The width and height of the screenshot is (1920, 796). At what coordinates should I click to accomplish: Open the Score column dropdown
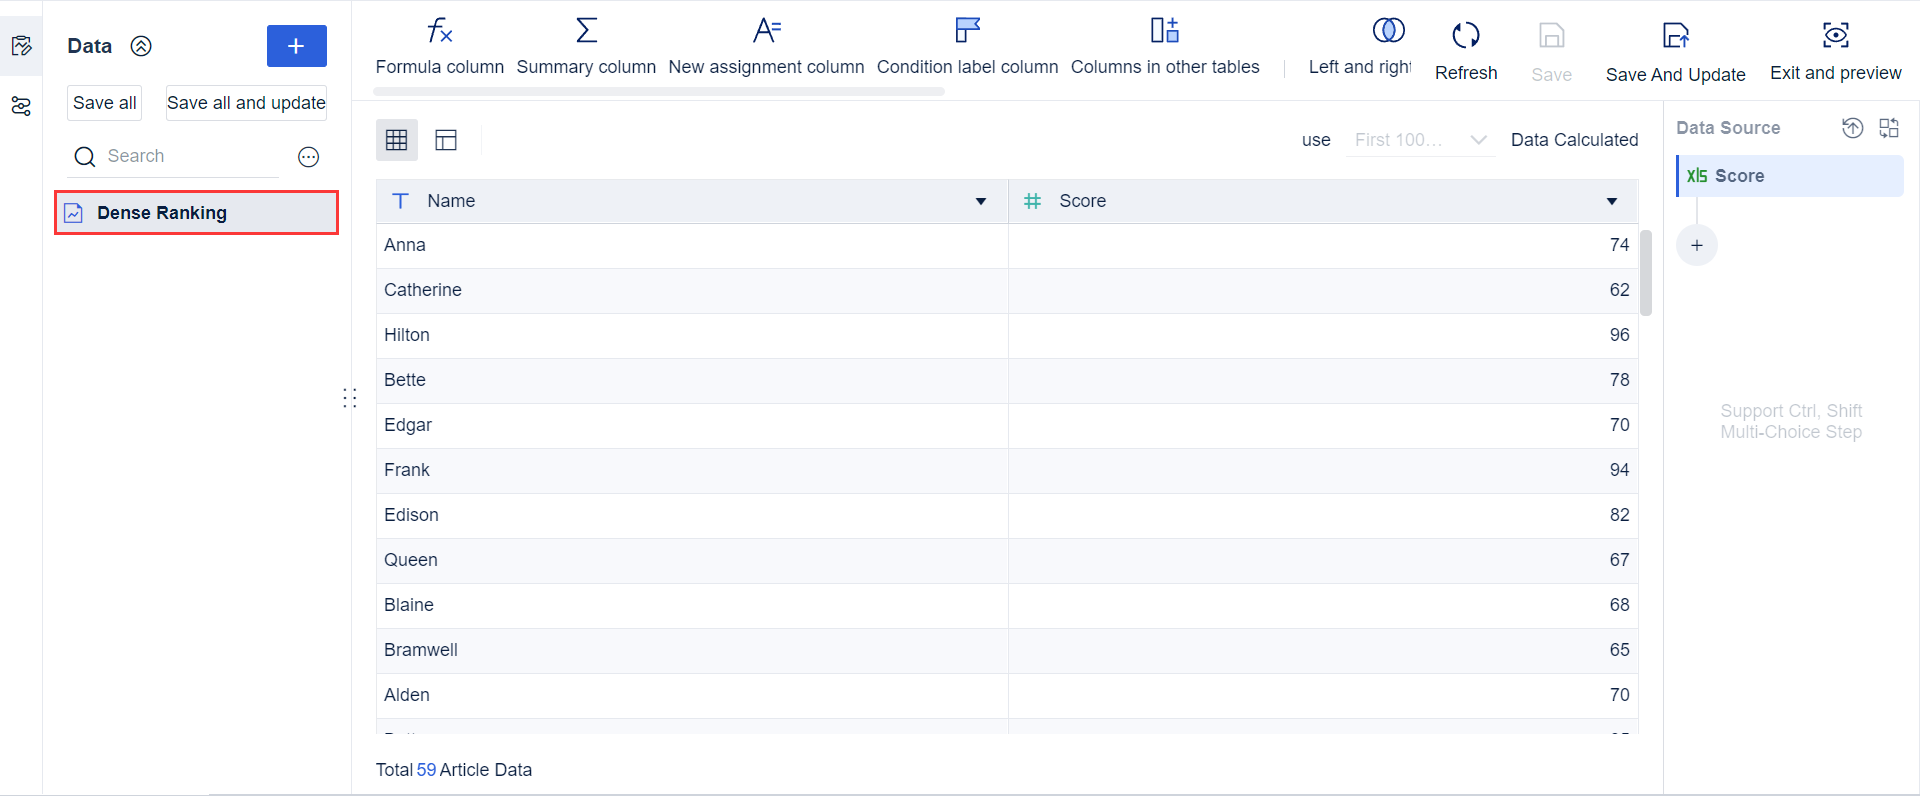(1612, 202)
